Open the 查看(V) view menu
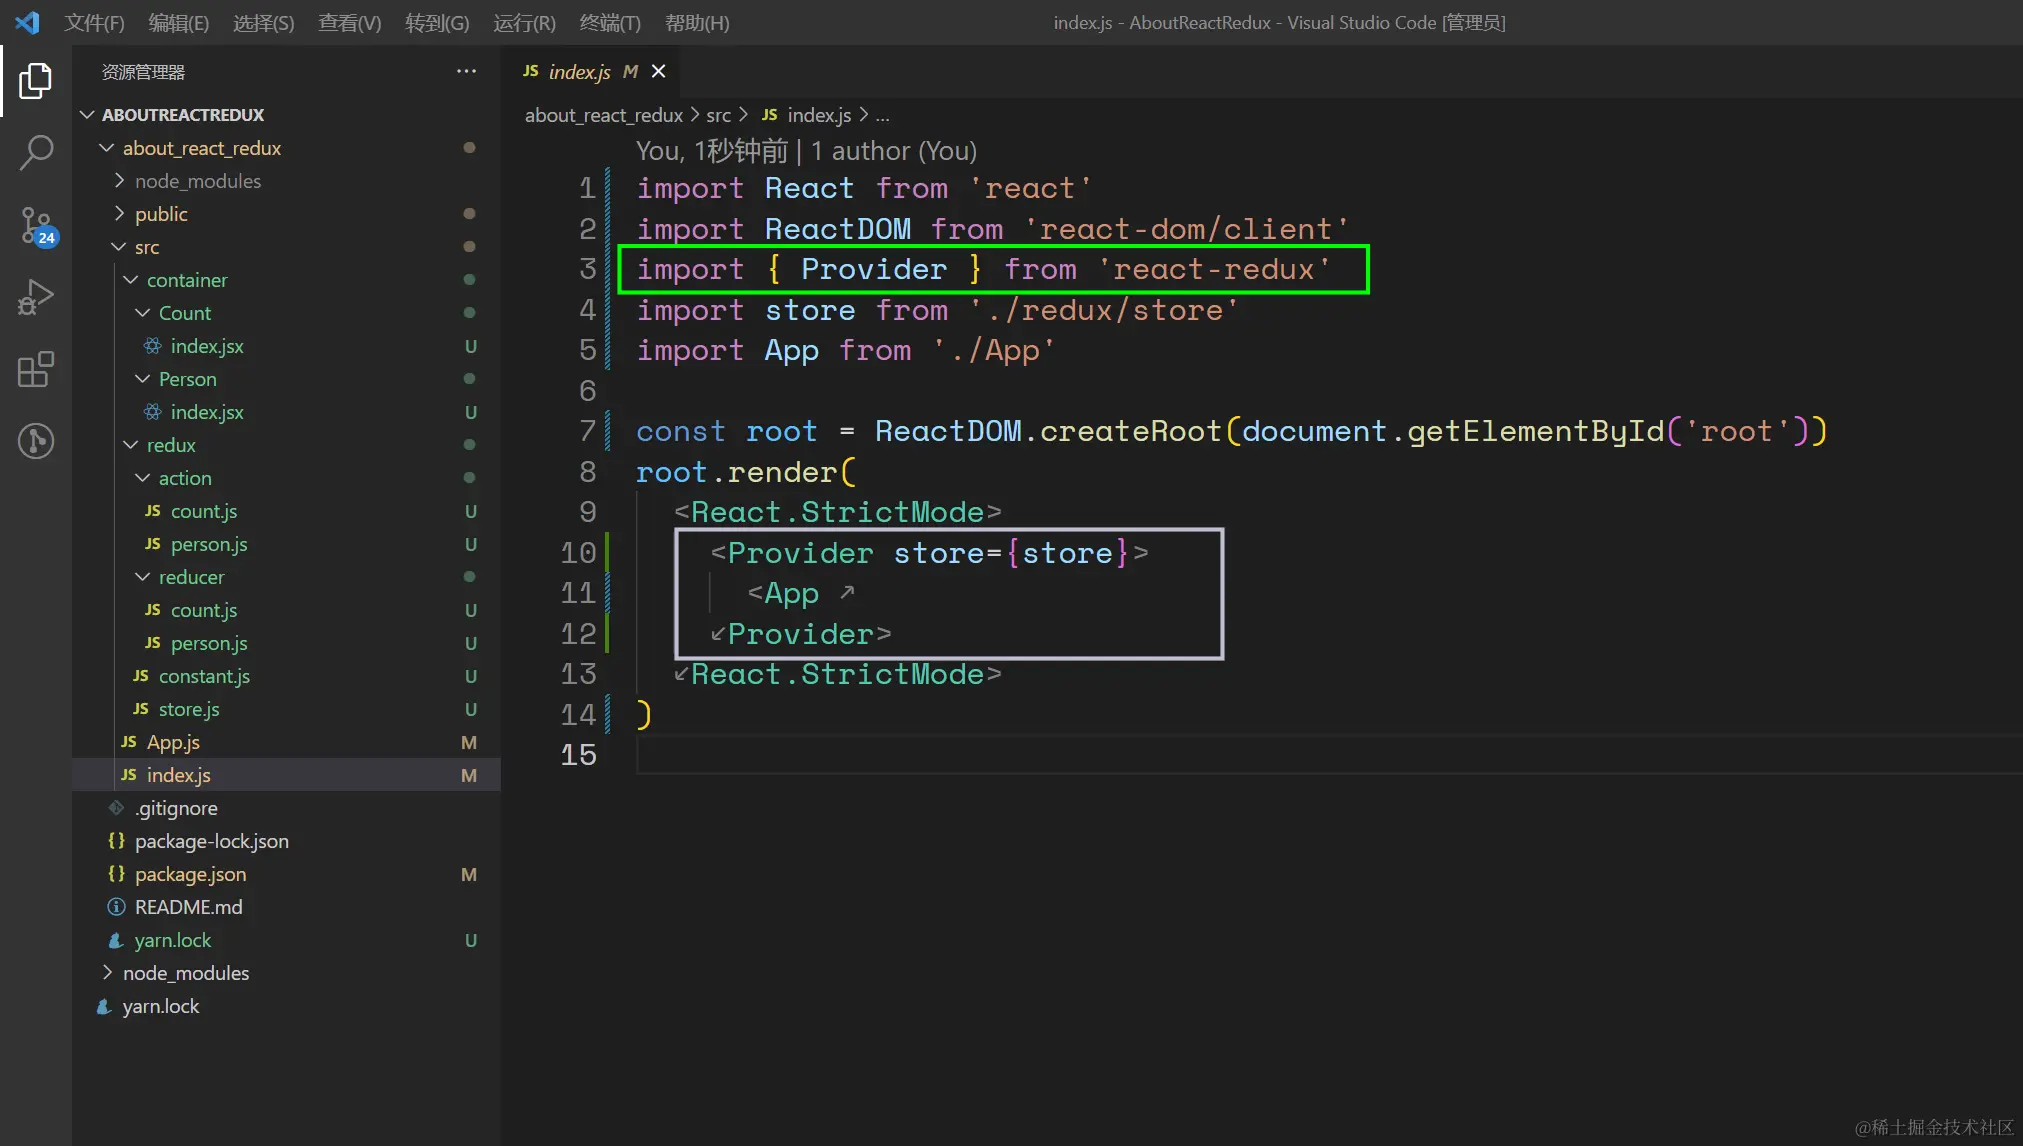2023x1146 pixels. click(x=349, y=22)
